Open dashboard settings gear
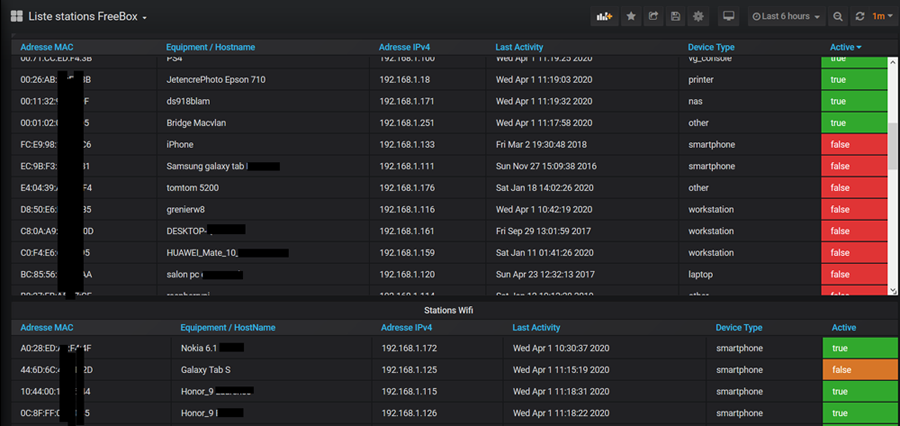 tap(698, 17)
